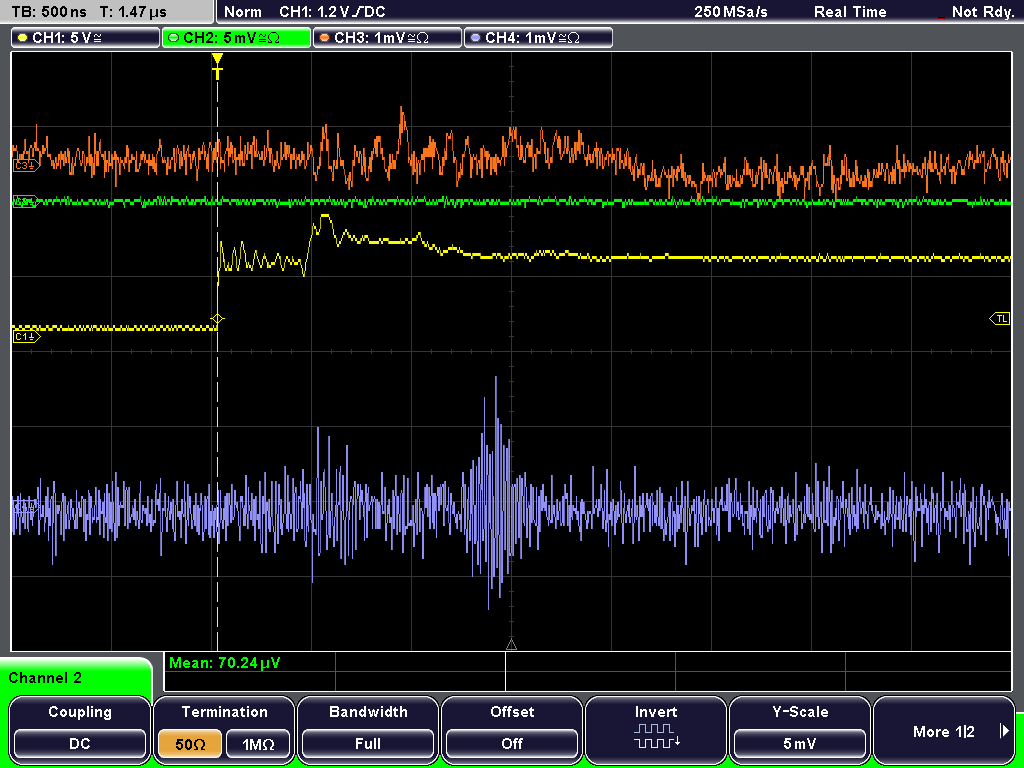Click the C1 ground level marker
Viewport: 1024px width, 768px height.
click(26, 336)
